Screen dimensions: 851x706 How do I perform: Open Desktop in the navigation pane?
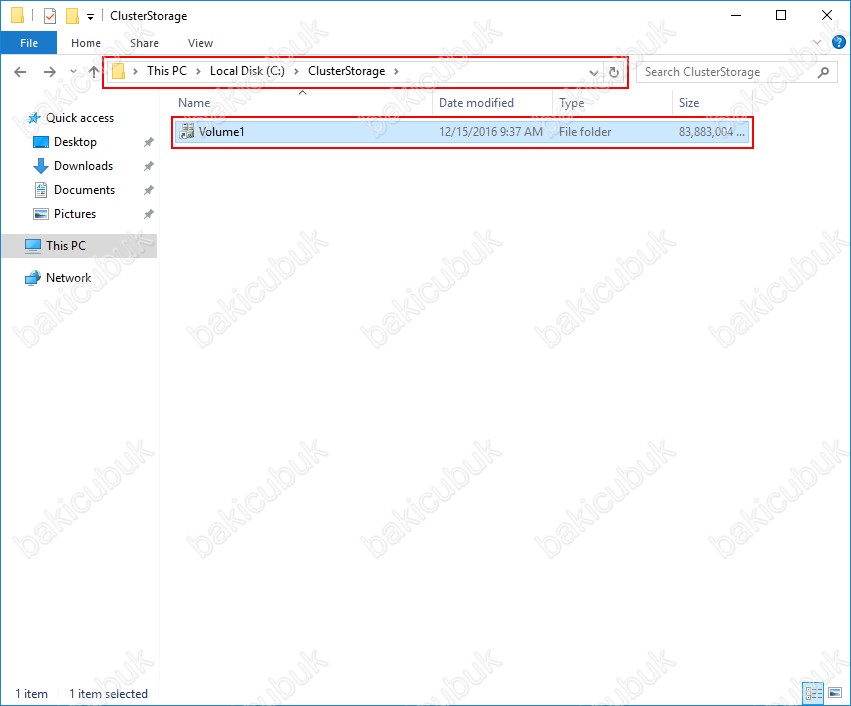tap(75, 142)
